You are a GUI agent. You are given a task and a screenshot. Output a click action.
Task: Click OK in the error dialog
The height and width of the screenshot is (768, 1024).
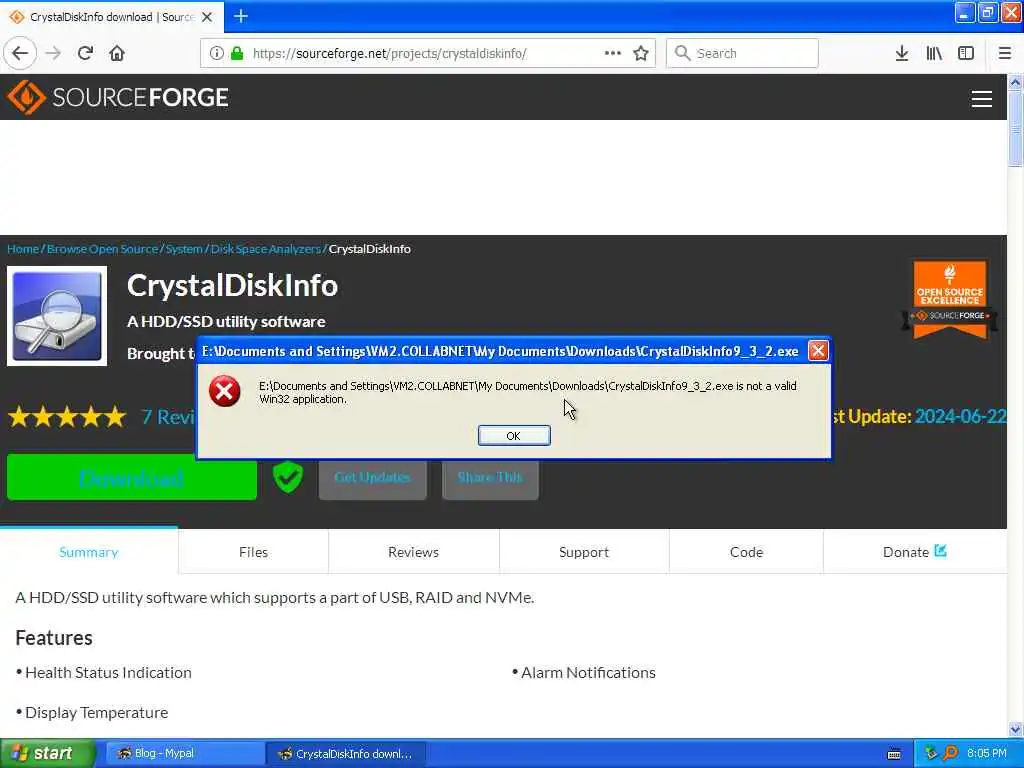click(x=514, y=436)
